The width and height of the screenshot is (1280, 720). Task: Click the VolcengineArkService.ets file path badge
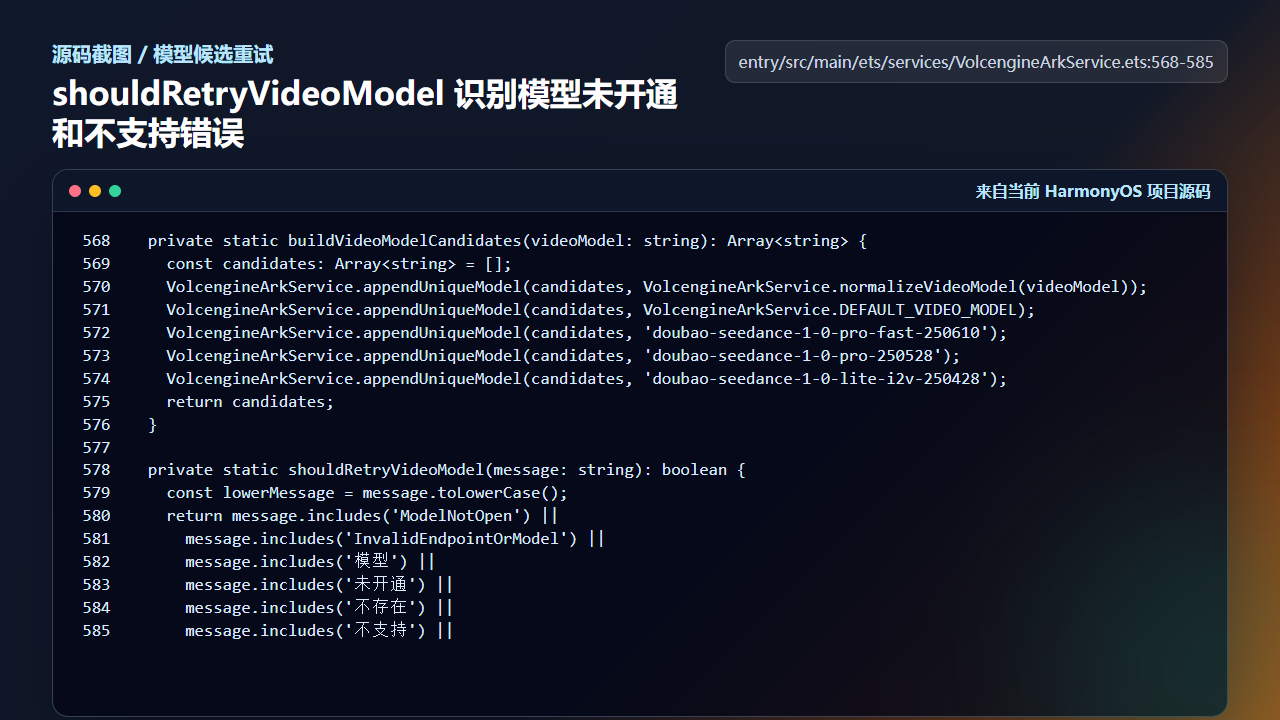click(x=976, y=62)
